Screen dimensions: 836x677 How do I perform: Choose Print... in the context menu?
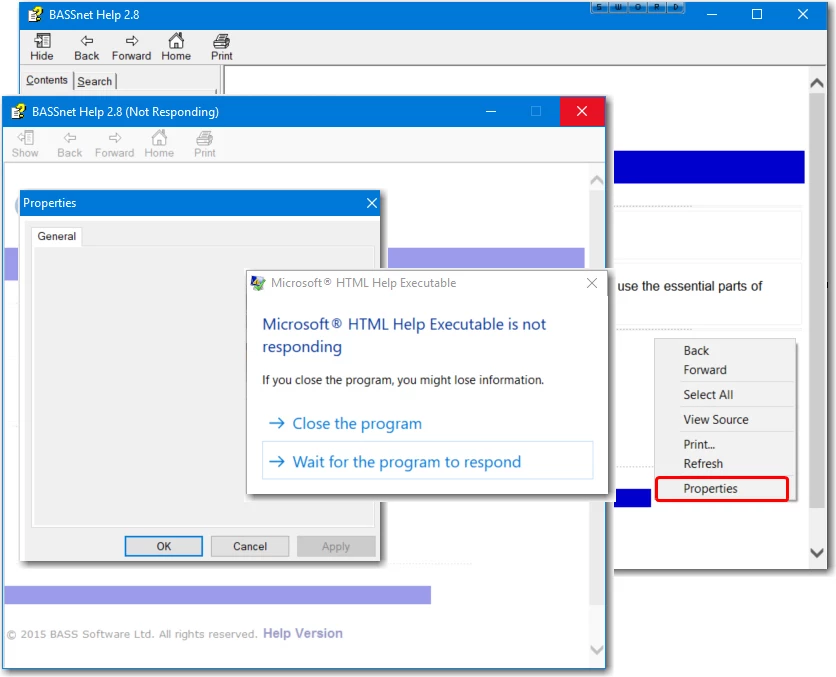[x=699, y=444]
